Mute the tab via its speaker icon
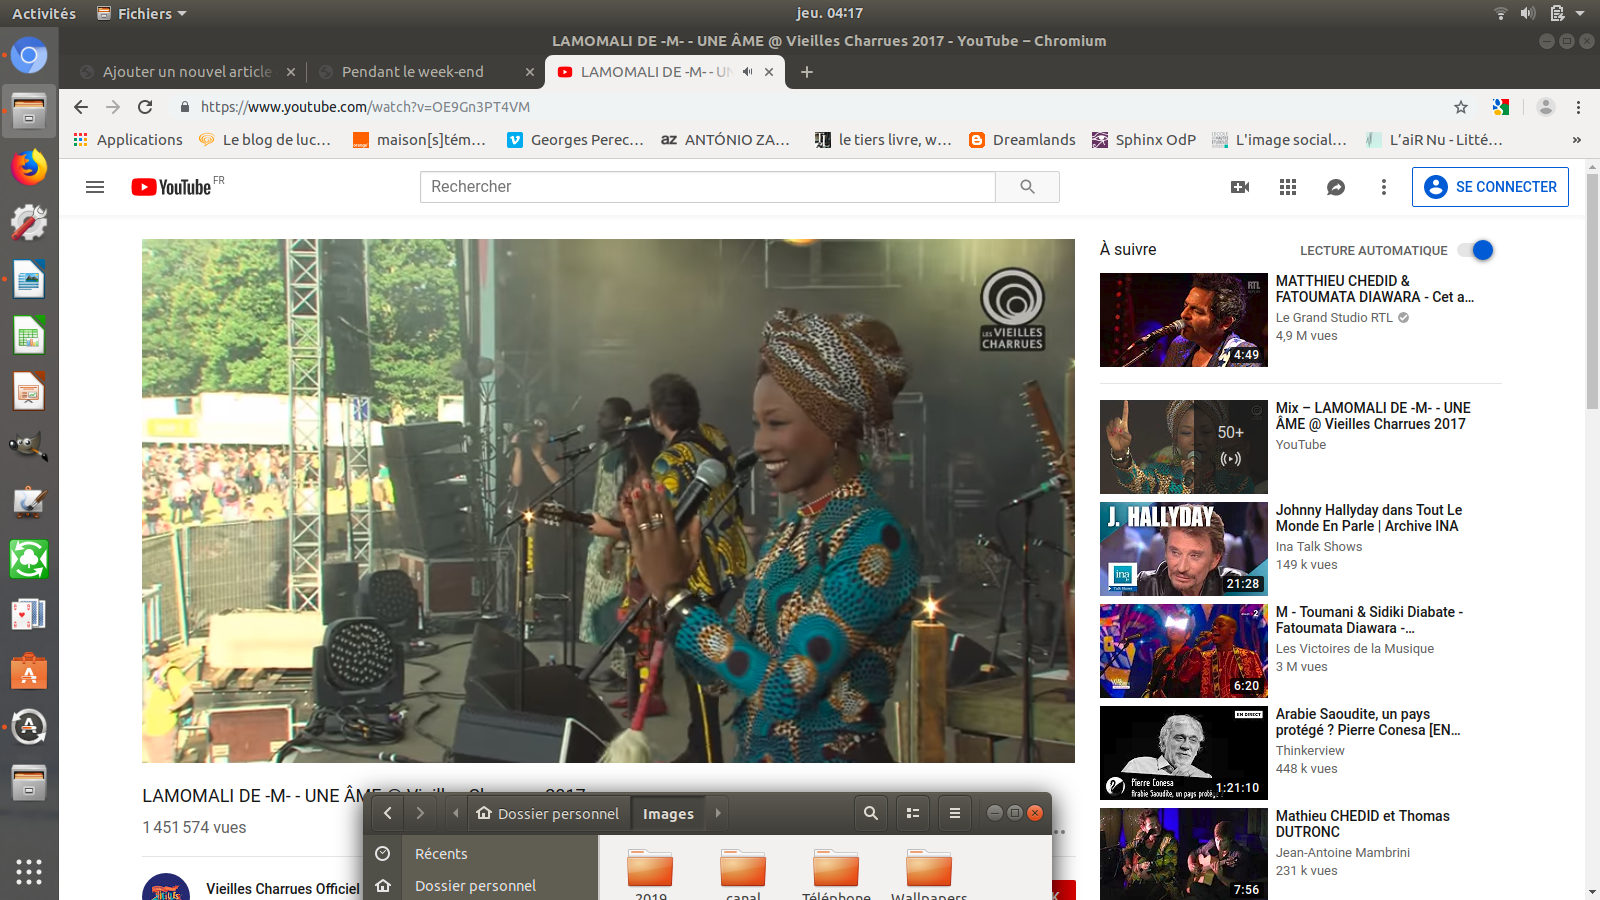 pos(747,72)
